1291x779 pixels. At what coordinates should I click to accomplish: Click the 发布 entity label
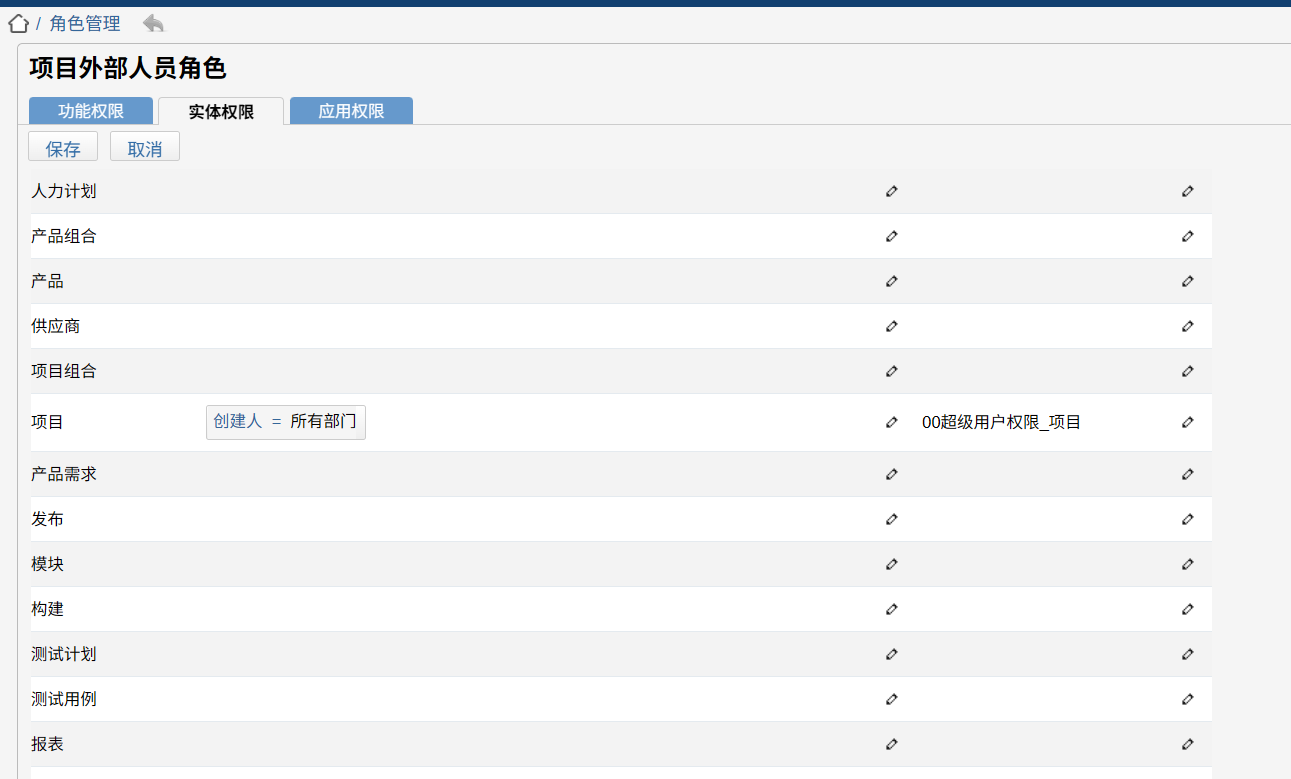tap(47, 520)
